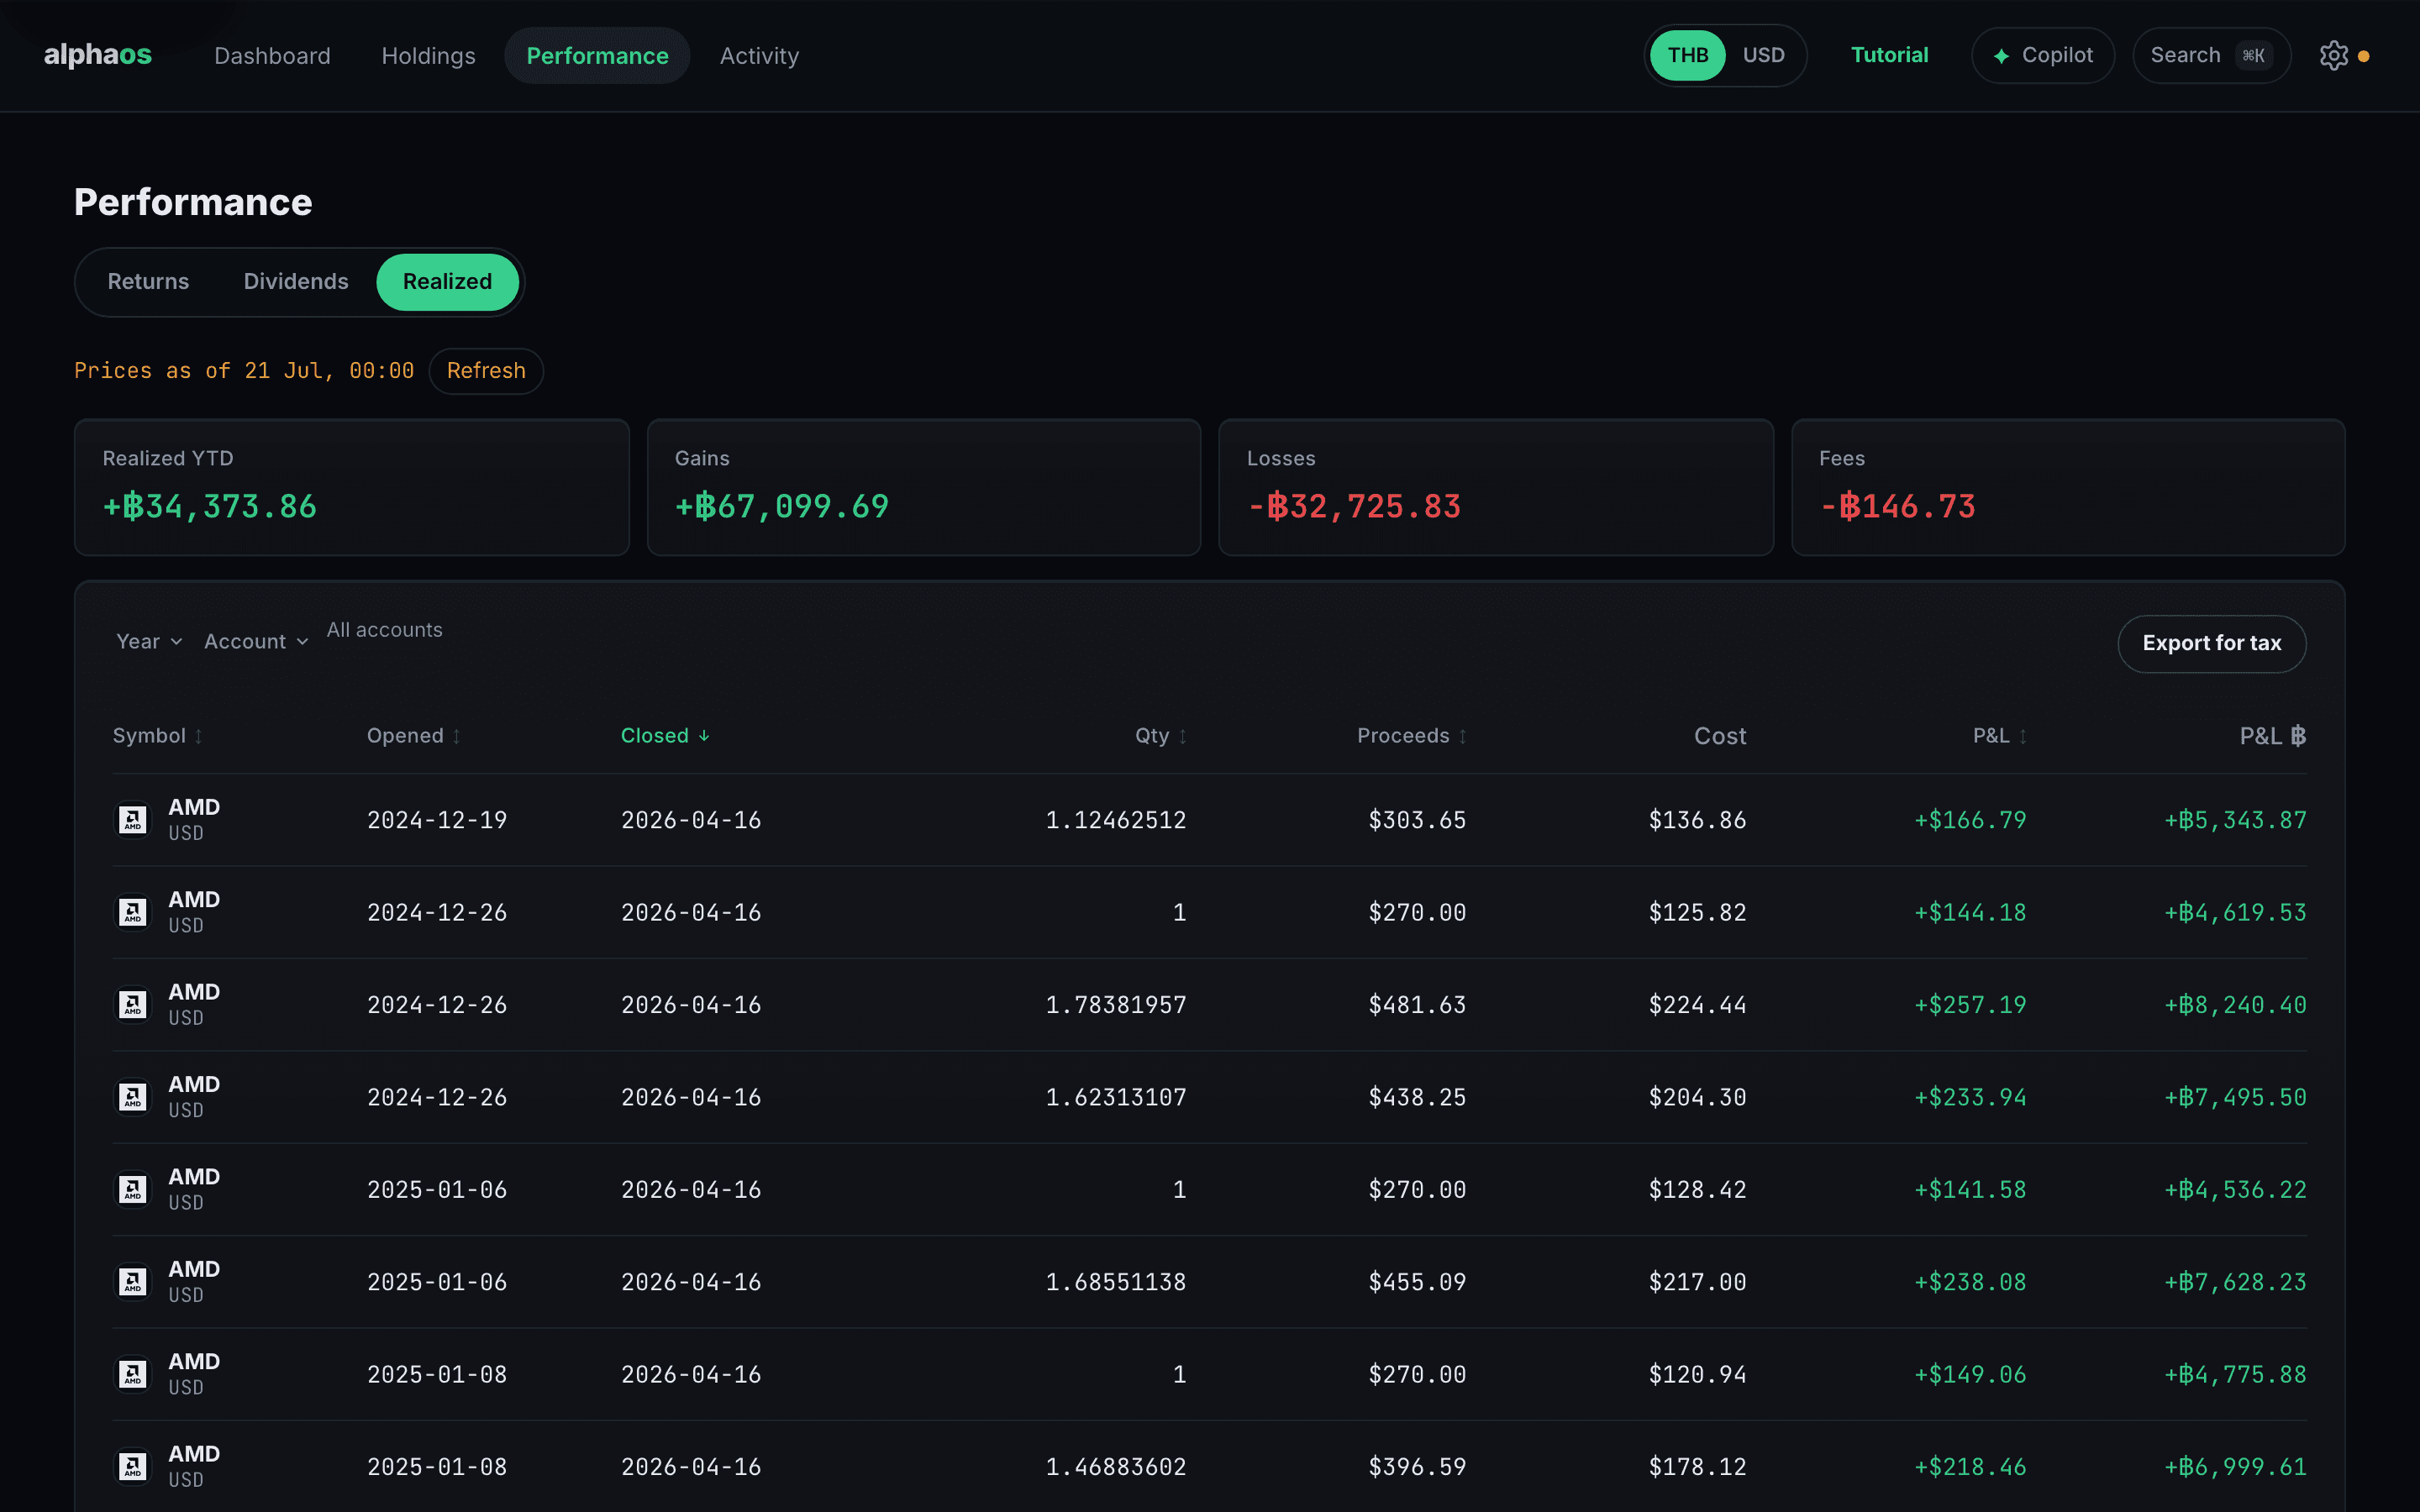Click the Realized YTD +฿34,373.86 card
The image size is (2420, 1512).
coord(352,487)
